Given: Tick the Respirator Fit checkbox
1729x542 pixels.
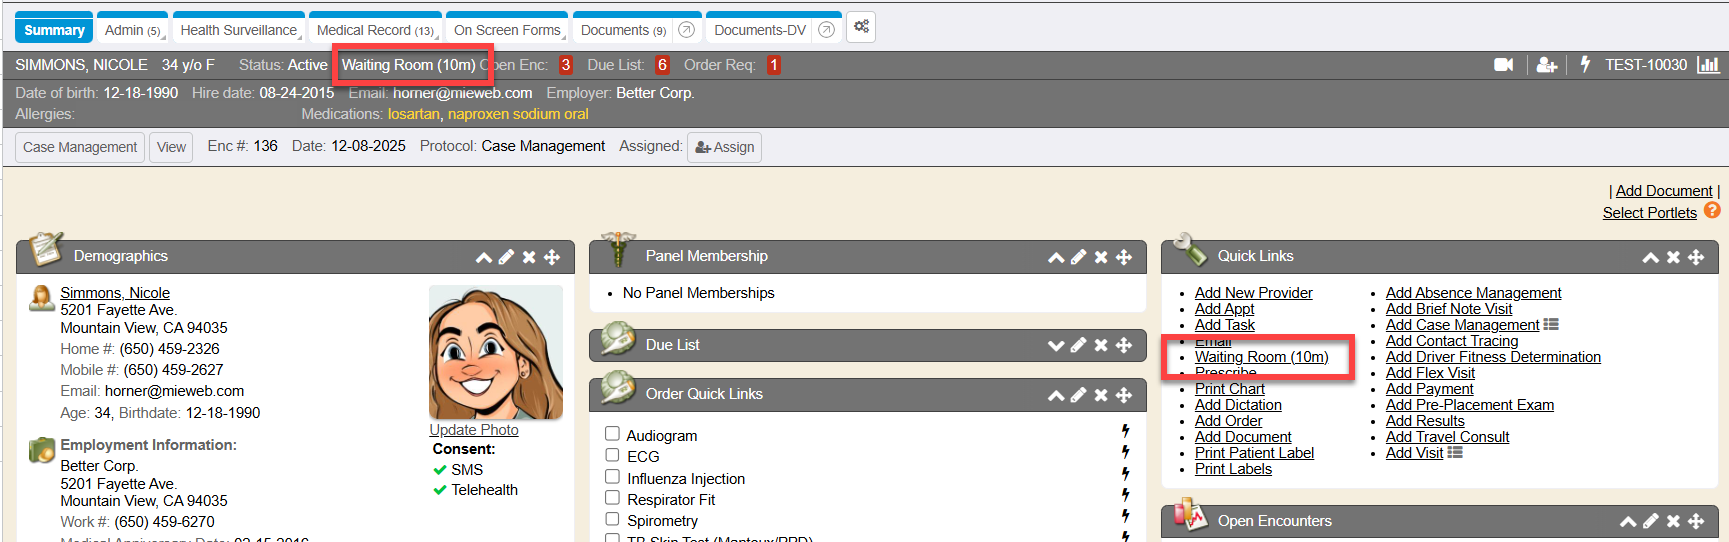Looking at the screenshot, I should [x=612, y=498].
